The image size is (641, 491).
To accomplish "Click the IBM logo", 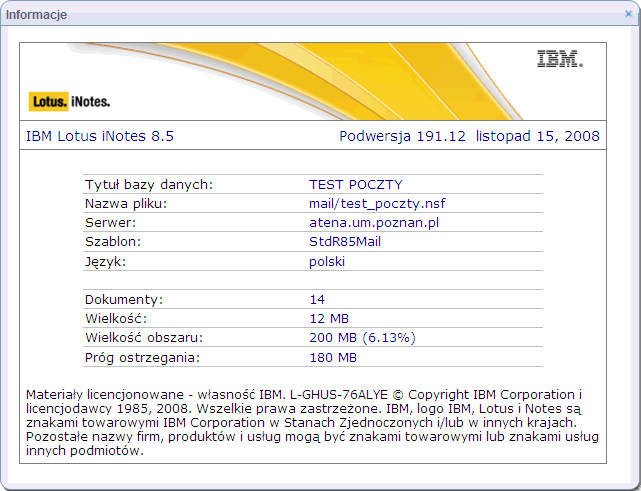I will click(560, 59).
